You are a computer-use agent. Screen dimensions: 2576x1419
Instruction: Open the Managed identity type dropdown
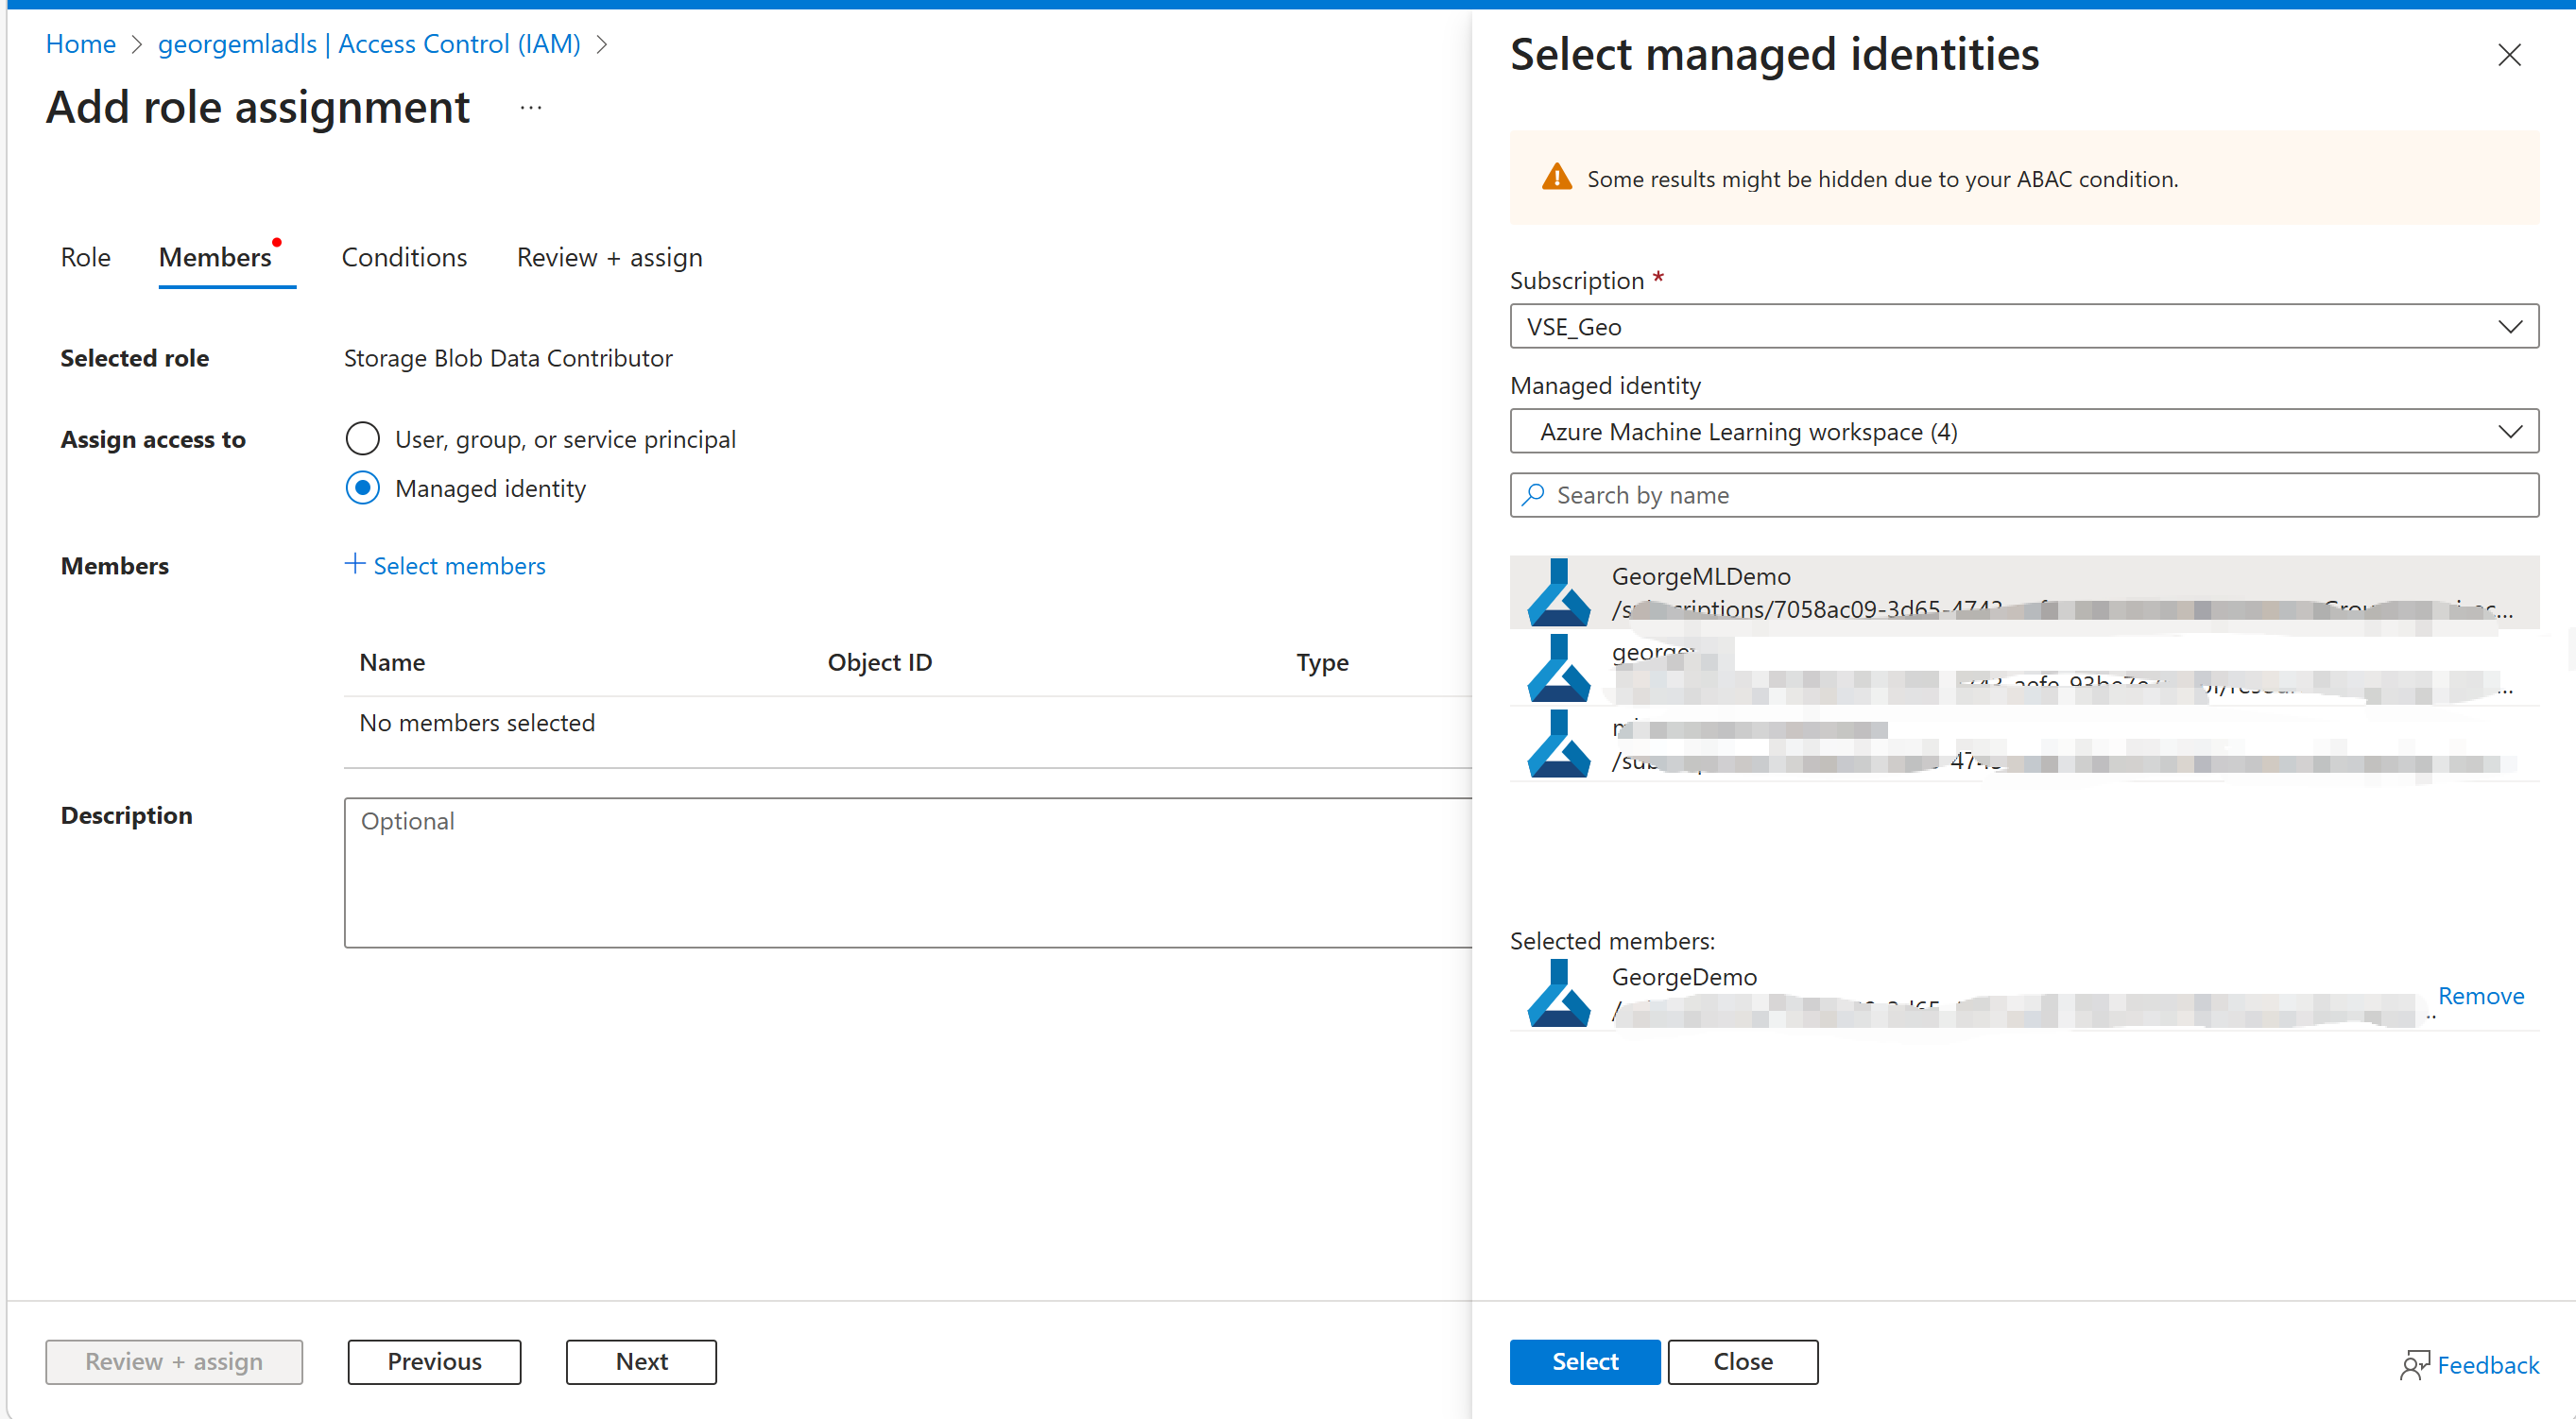(2023, 432)
